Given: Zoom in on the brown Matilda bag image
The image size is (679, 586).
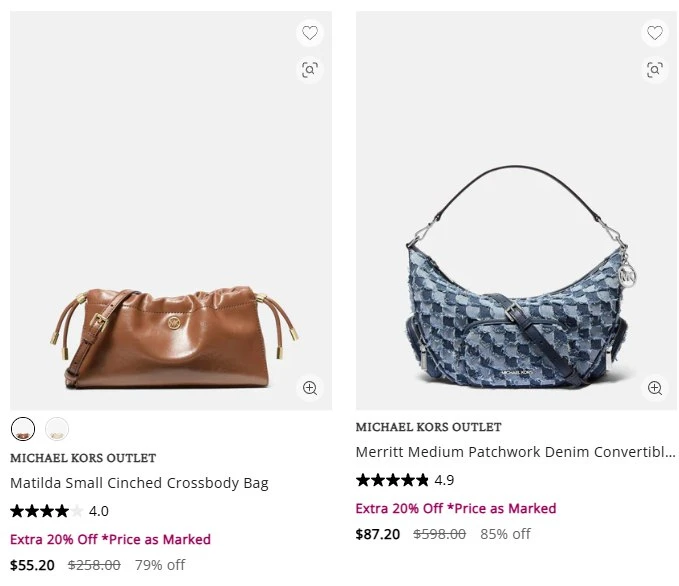Looking at the screenshot, I should point(310,388).
